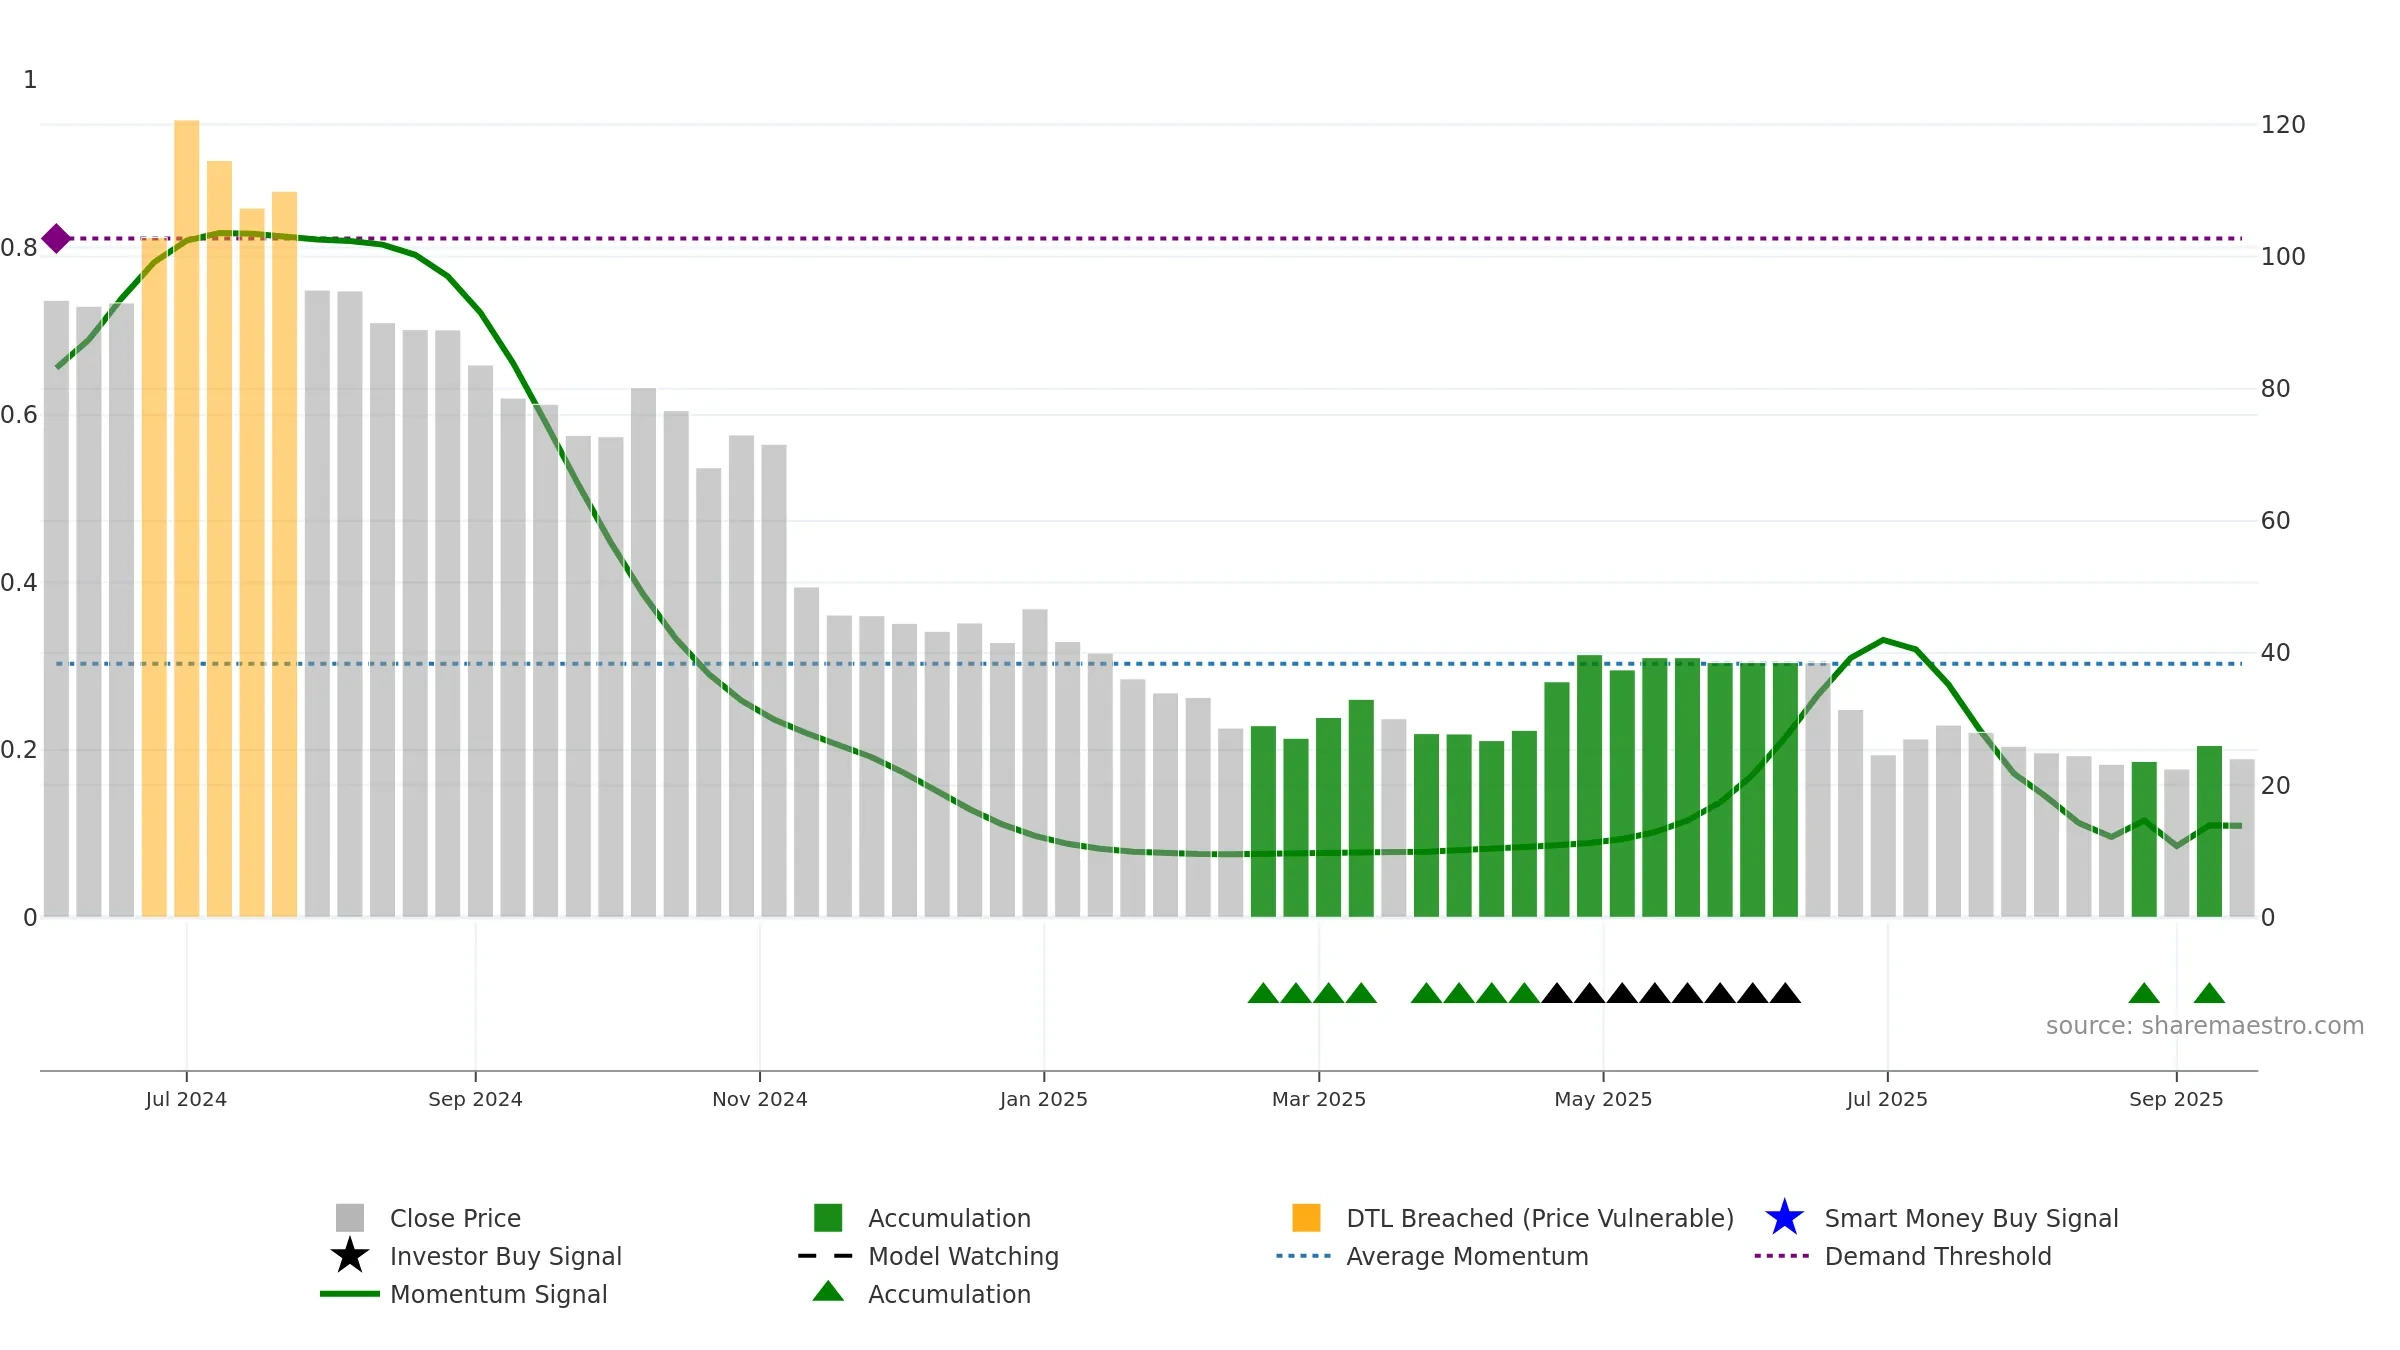The width and height of the screenshot is (2400, 1350).
Task: Click the orange DTL Breached legend swatch
Action: tap(1306, 1217)
